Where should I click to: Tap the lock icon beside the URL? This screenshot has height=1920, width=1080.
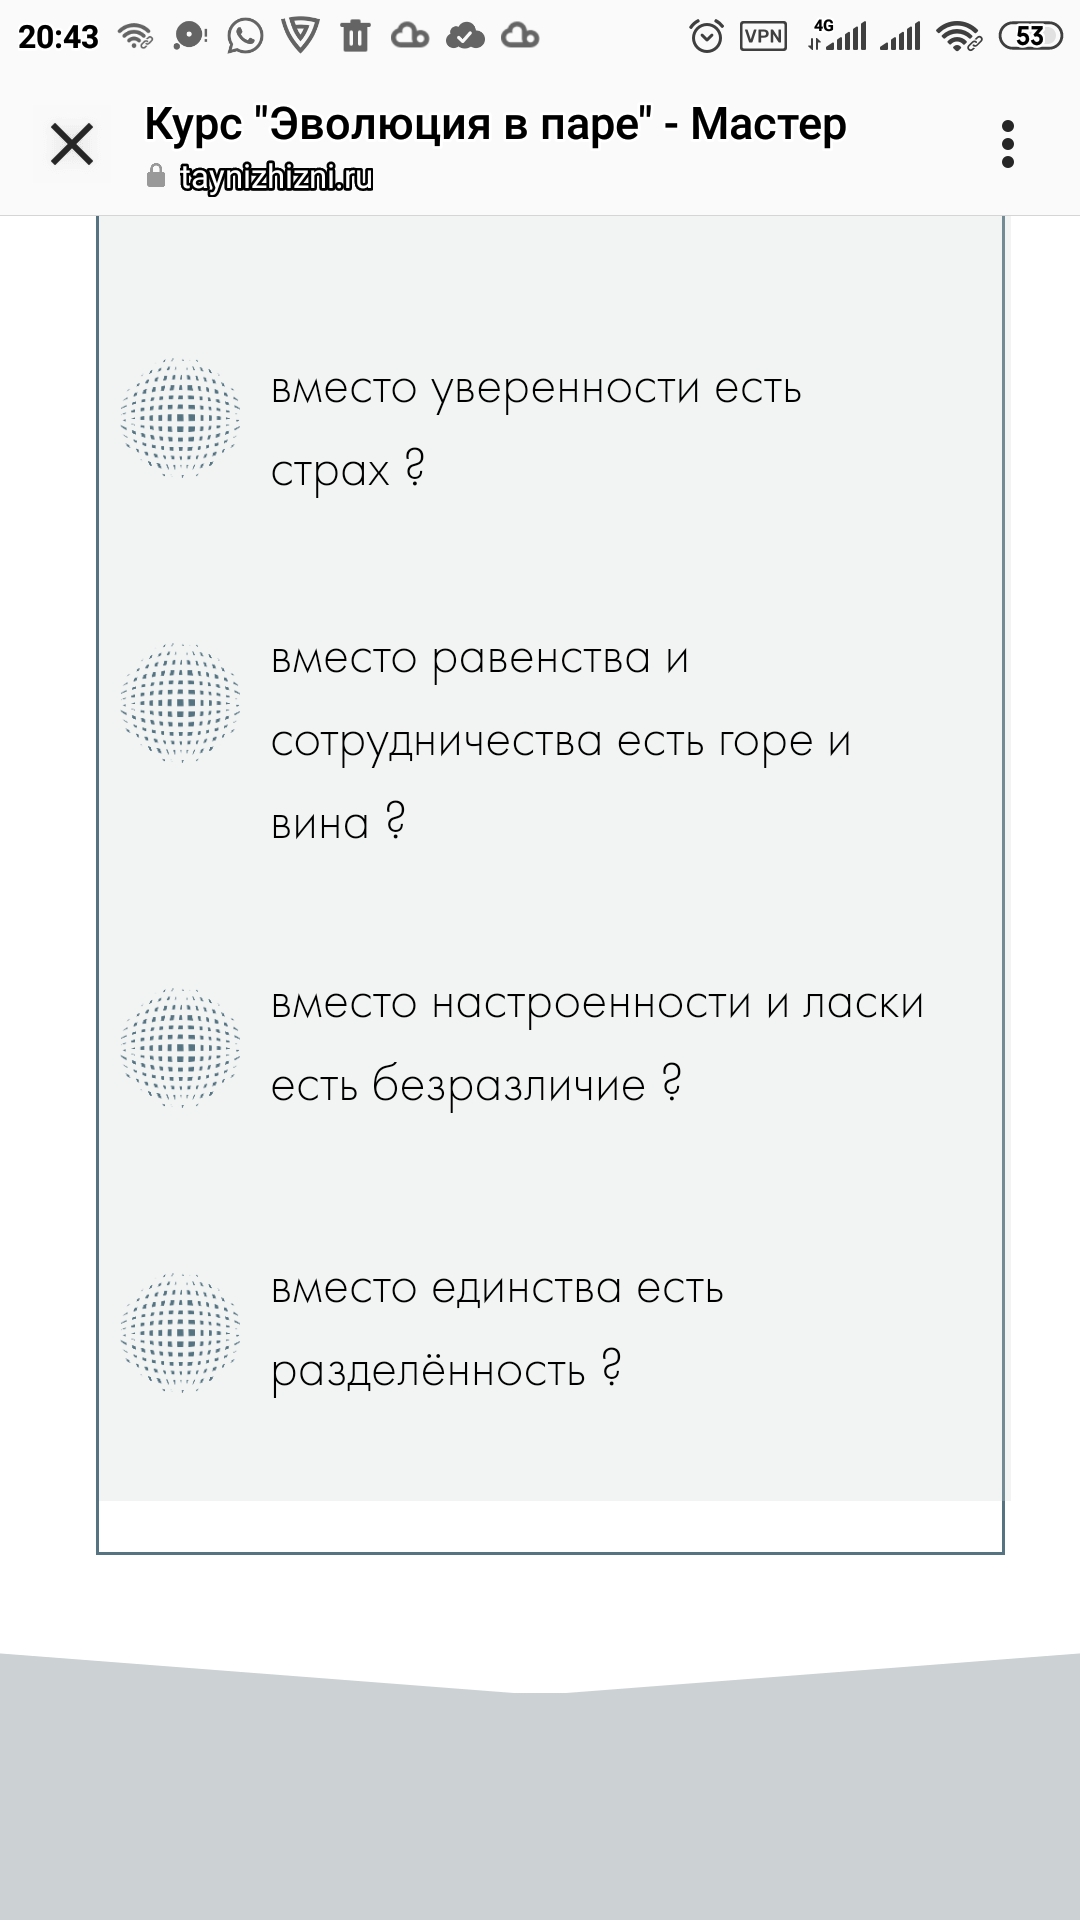click(156, 178)
